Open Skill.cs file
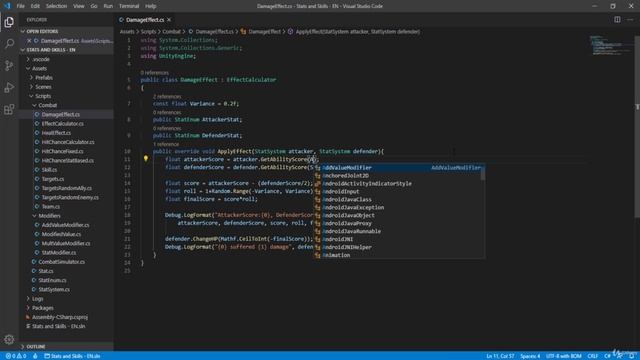Viewport: 640px width, 360px height. 49,169
